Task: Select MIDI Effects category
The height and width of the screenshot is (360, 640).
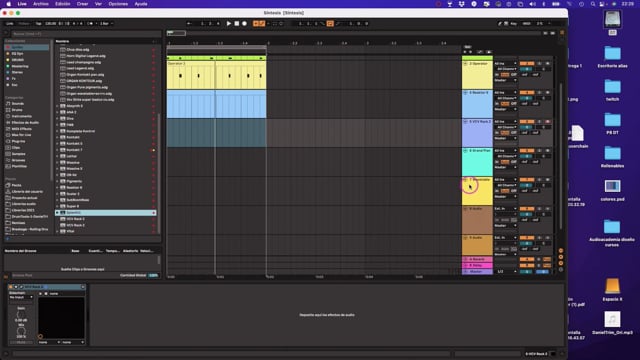Action: tap(22, 129)
